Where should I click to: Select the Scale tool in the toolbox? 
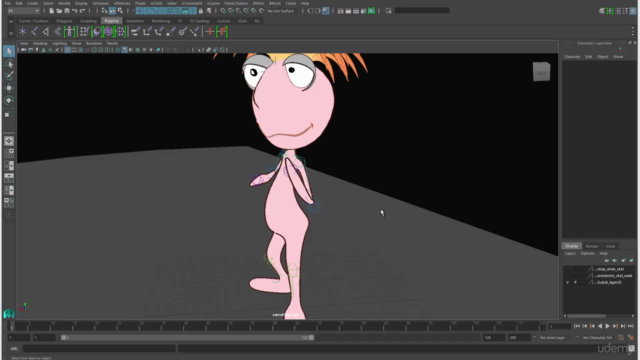(x=9, y=113)
